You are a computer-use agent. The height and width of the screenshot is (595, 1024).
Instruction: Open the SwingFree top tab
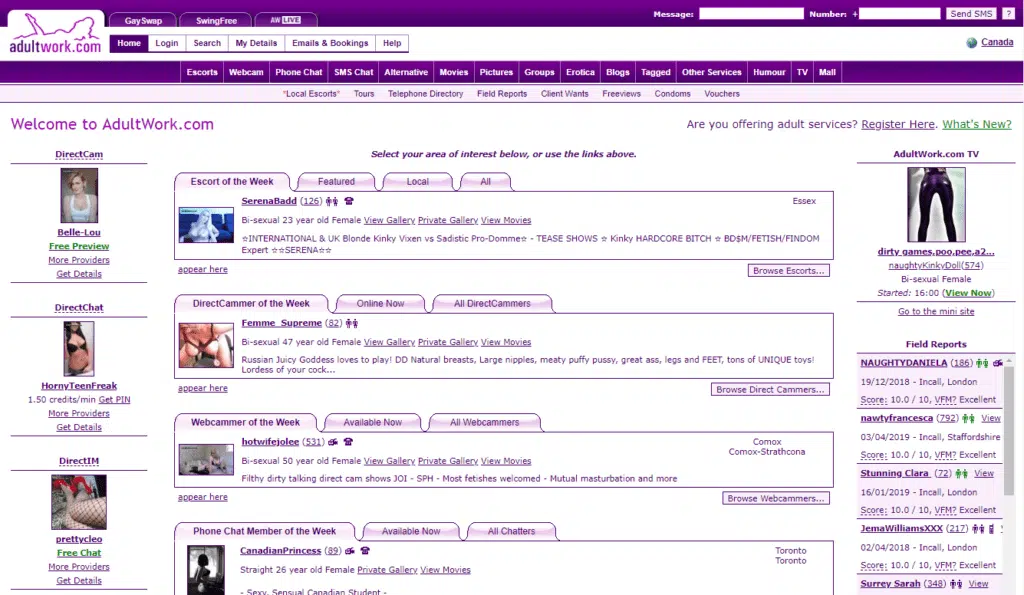click(216, 20)
